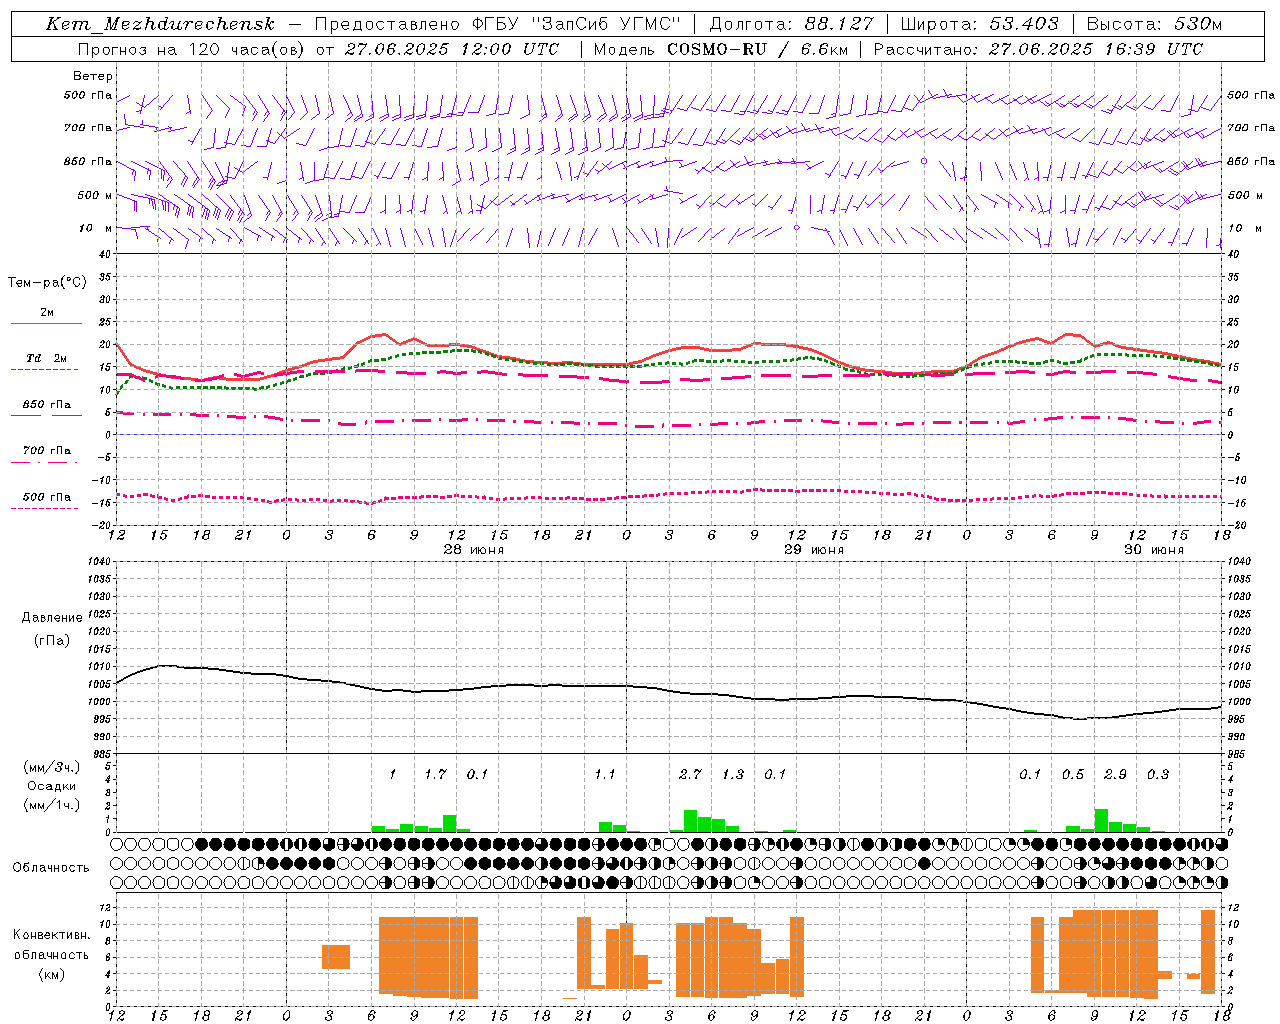Click the station name Kem_Mezhdurechensk
The height and width of the screenshot is (1024, 1280).
coord(160,24)
